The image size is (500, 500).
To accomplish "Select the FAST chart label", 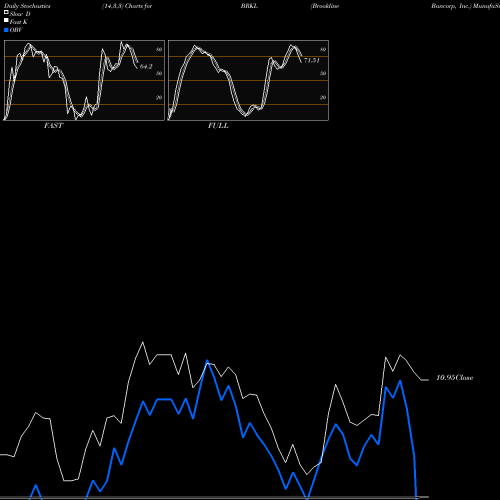I will point(53,126).
